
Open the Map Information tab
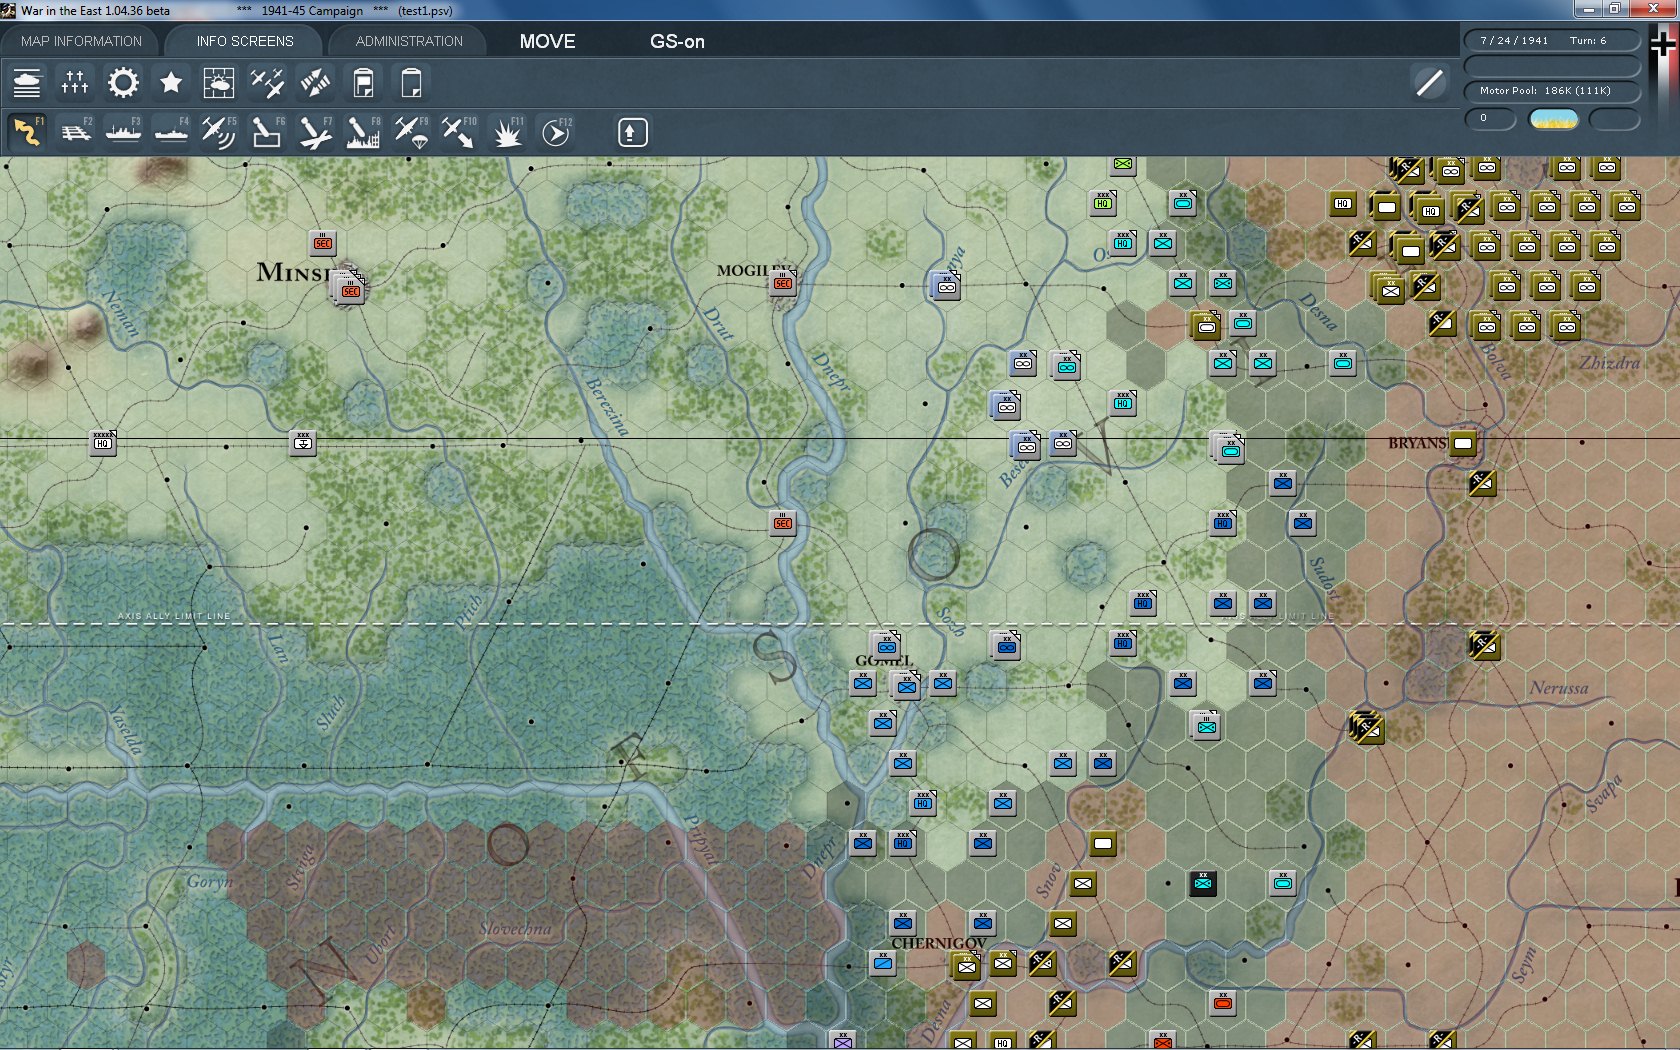[x=81, y=41]
